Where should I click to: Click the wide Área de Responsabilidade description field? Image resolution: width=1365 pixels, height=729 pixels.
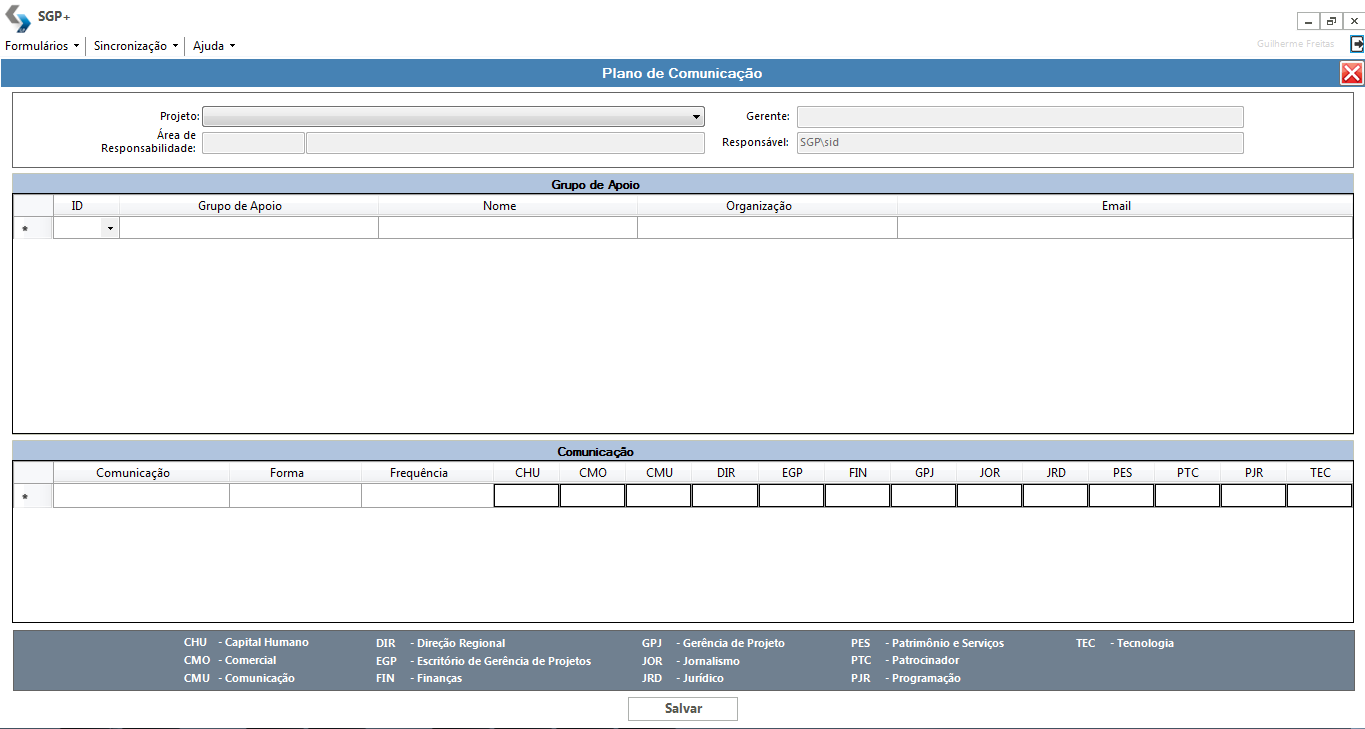pos(505,143)
